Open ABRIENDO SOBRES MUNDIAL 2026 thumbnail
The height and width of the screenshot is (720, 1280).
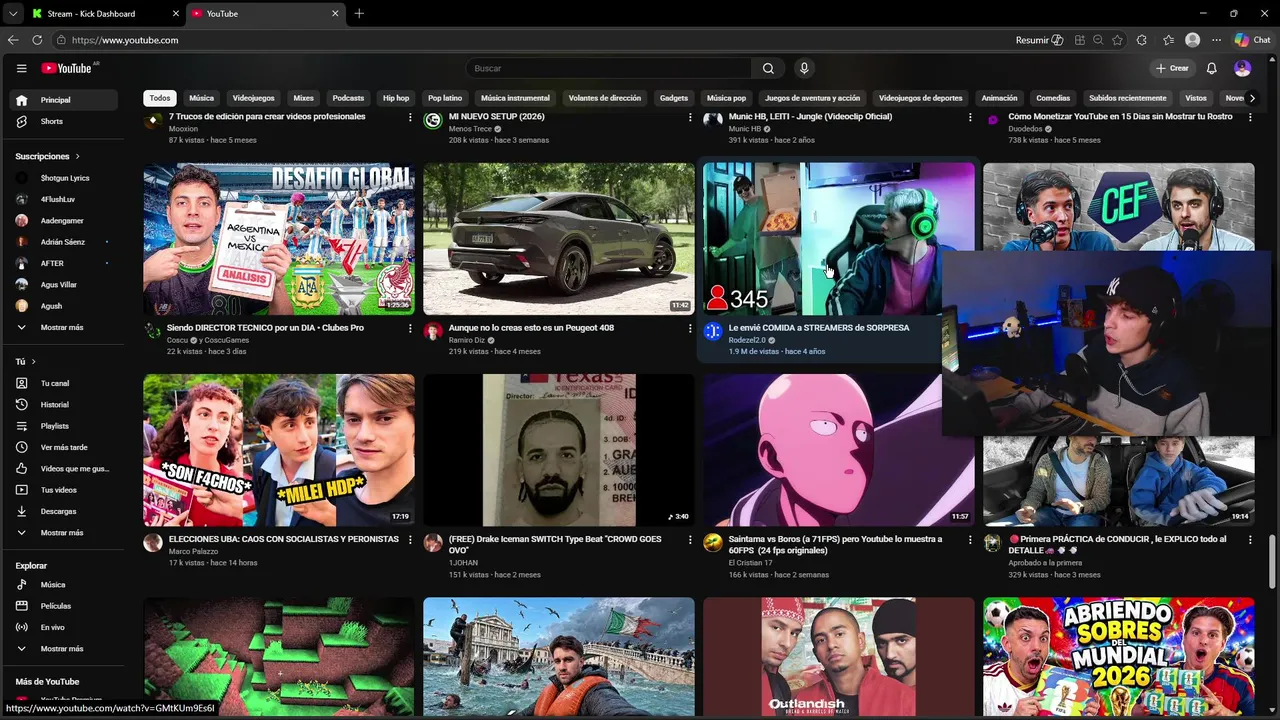pos(1119,657)
